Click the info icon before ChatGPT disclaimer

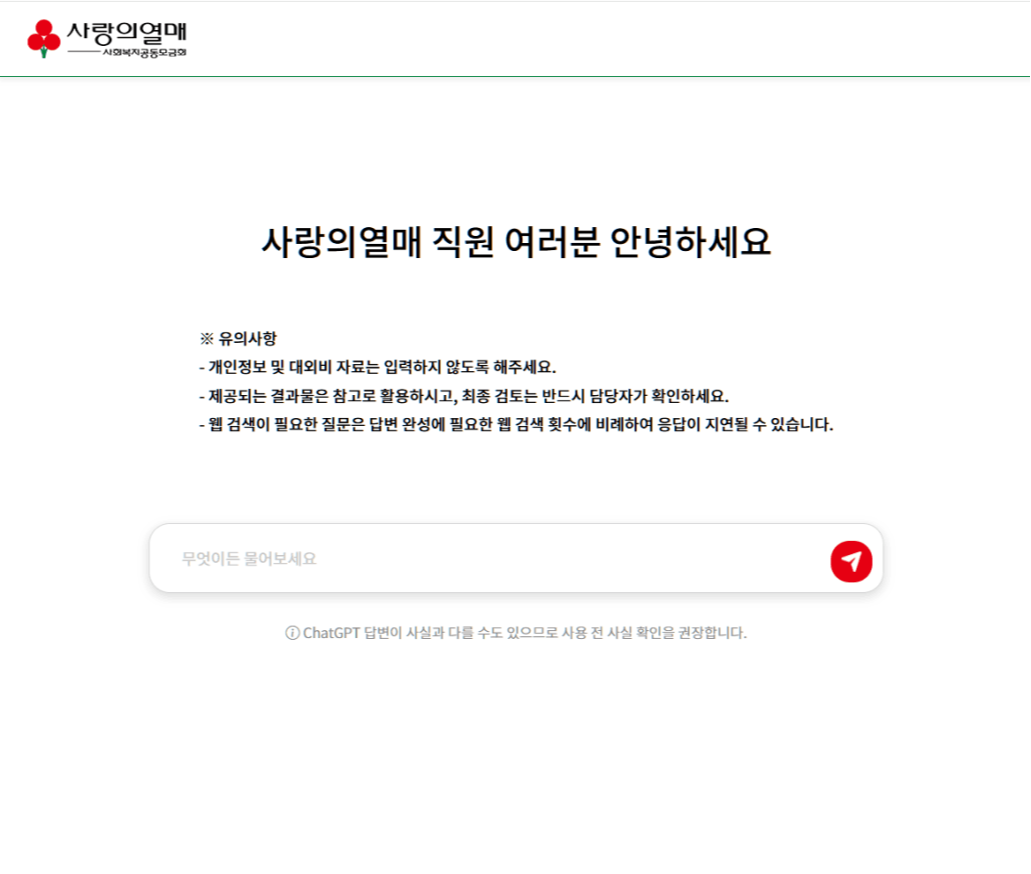292,633
